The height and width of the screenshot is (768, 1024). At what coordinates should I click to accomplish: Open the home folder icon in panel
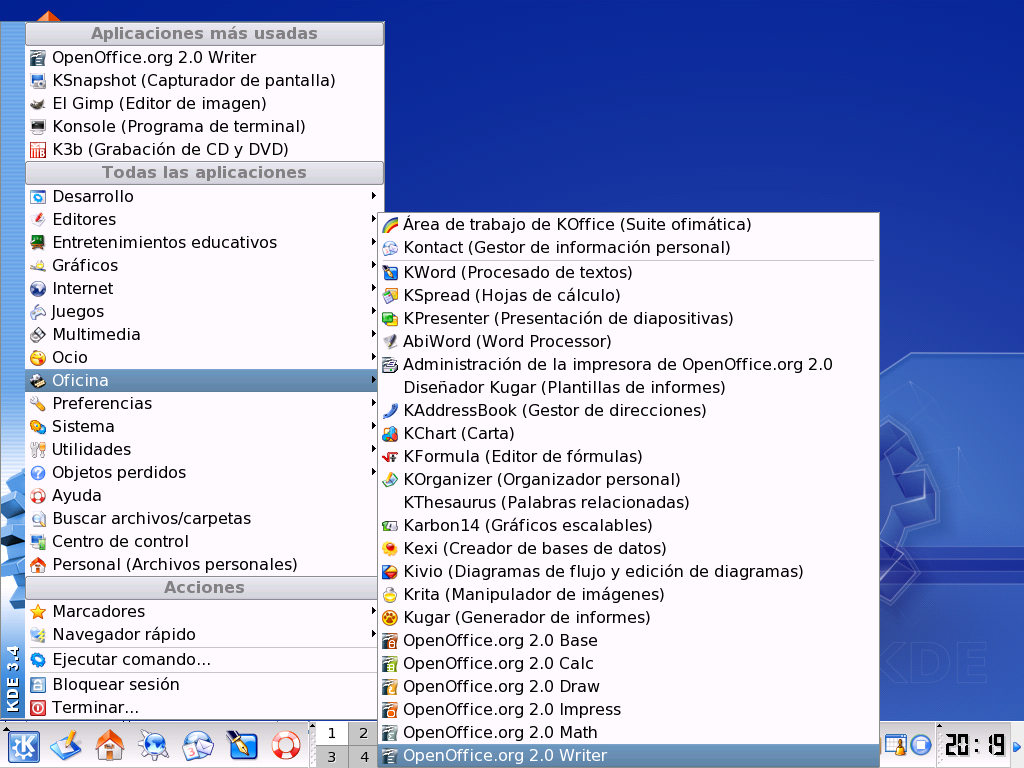pos(109,745)
